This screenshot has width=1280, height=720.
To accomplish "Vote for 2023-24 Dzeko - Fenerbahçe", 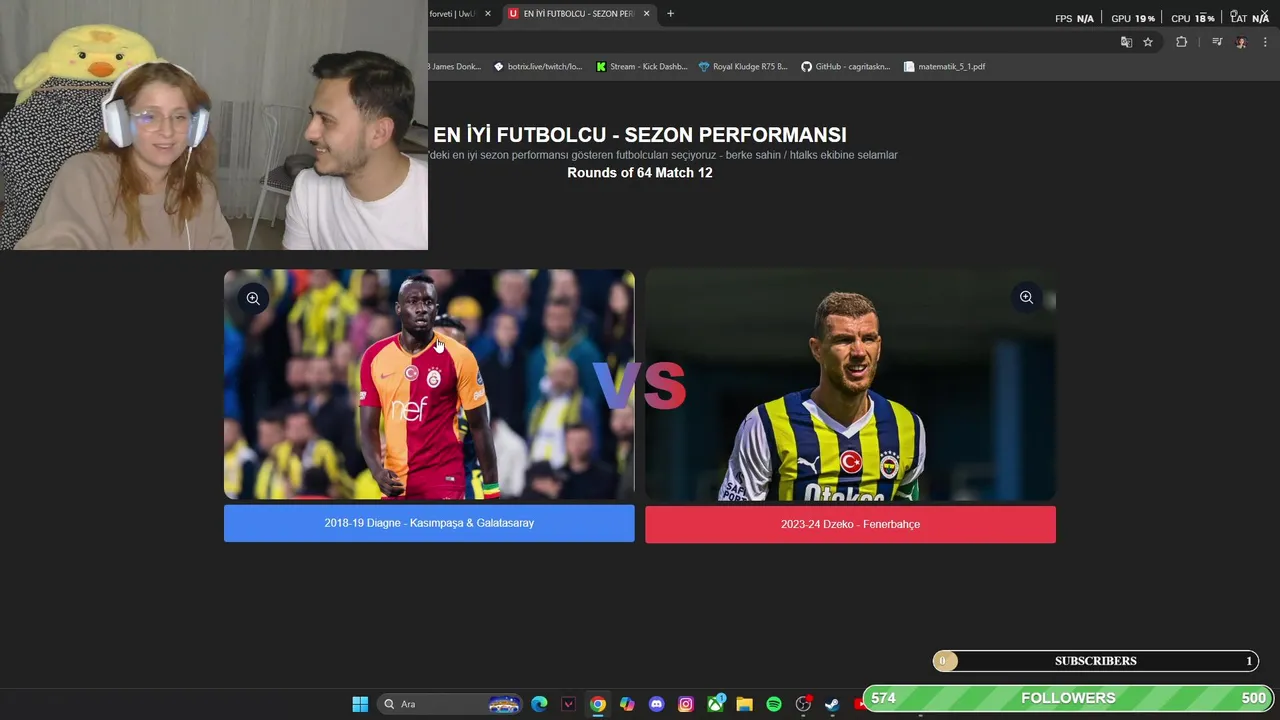I will click(850, 524).
